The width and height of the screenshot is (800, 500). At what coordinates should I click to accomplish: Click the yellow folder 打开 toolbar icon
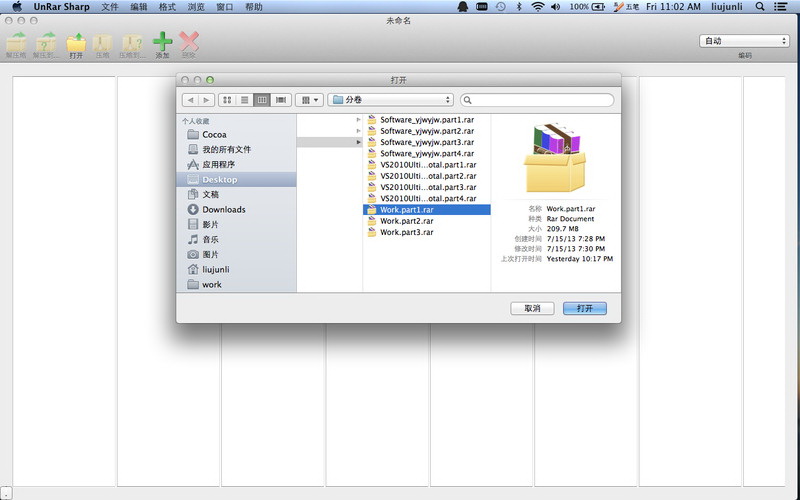coord(76,43)
